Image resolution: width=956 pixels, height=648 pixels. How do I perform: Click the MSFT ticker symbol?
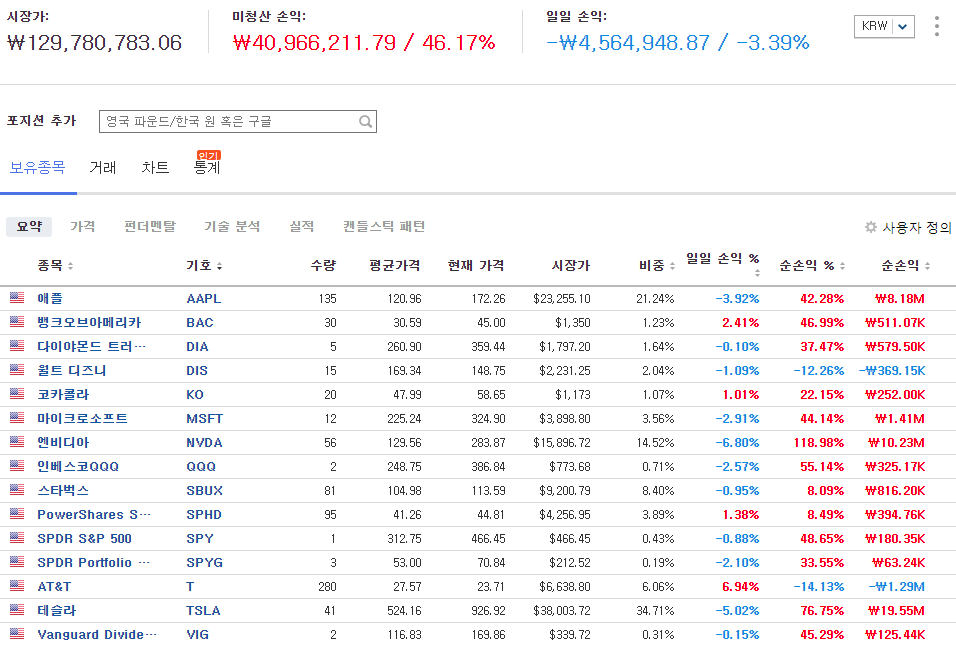tap(204, 419)
